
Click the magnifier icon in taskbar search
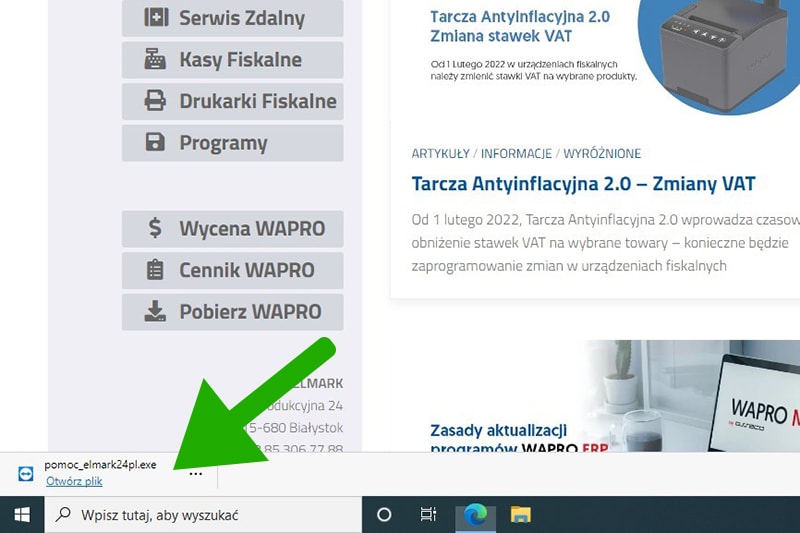click(x=63, y=514)
